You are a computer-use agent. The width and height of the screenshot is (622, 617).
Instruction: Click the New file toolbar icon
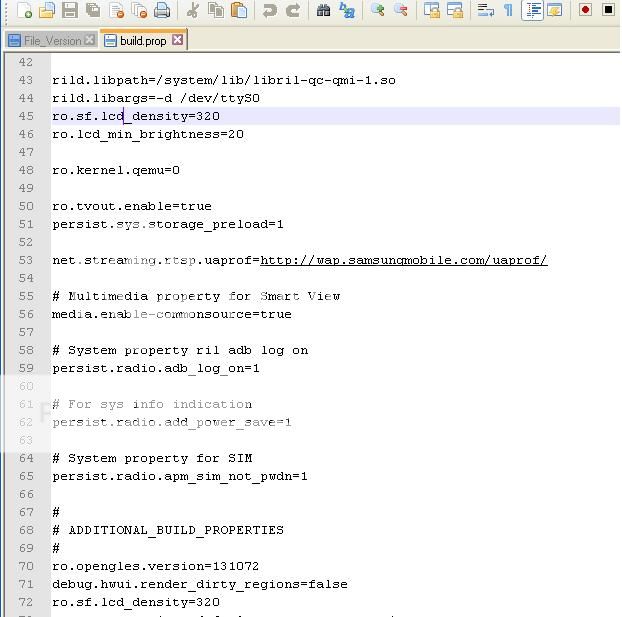(24, 11)
